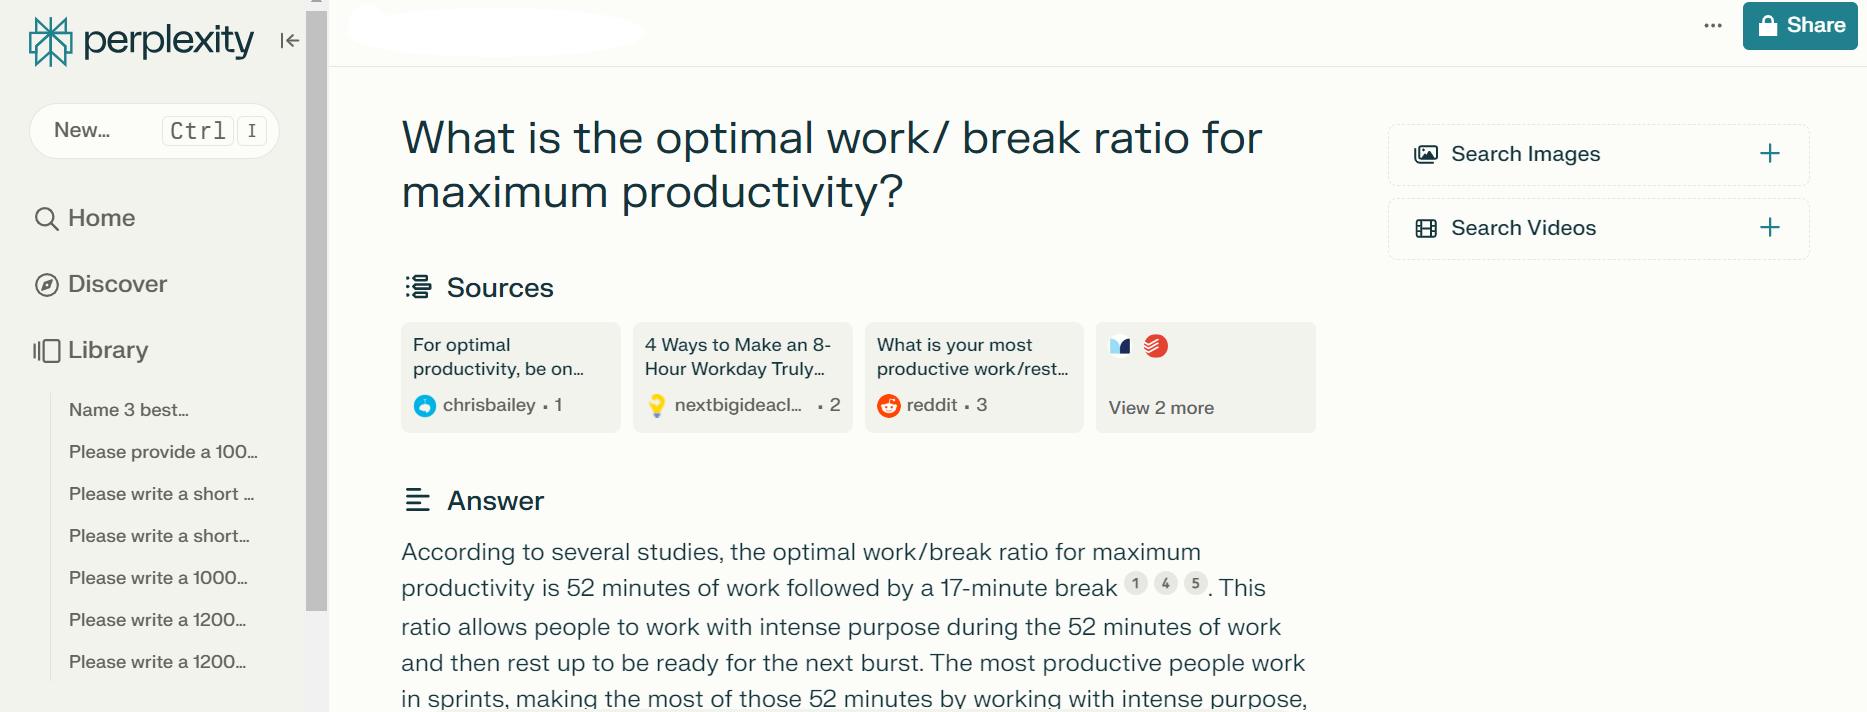Image resolution: width=1867 pixels, height=712 pixels.
Task: Click citation marker 4 in the answer
Action: point(1165,582)
